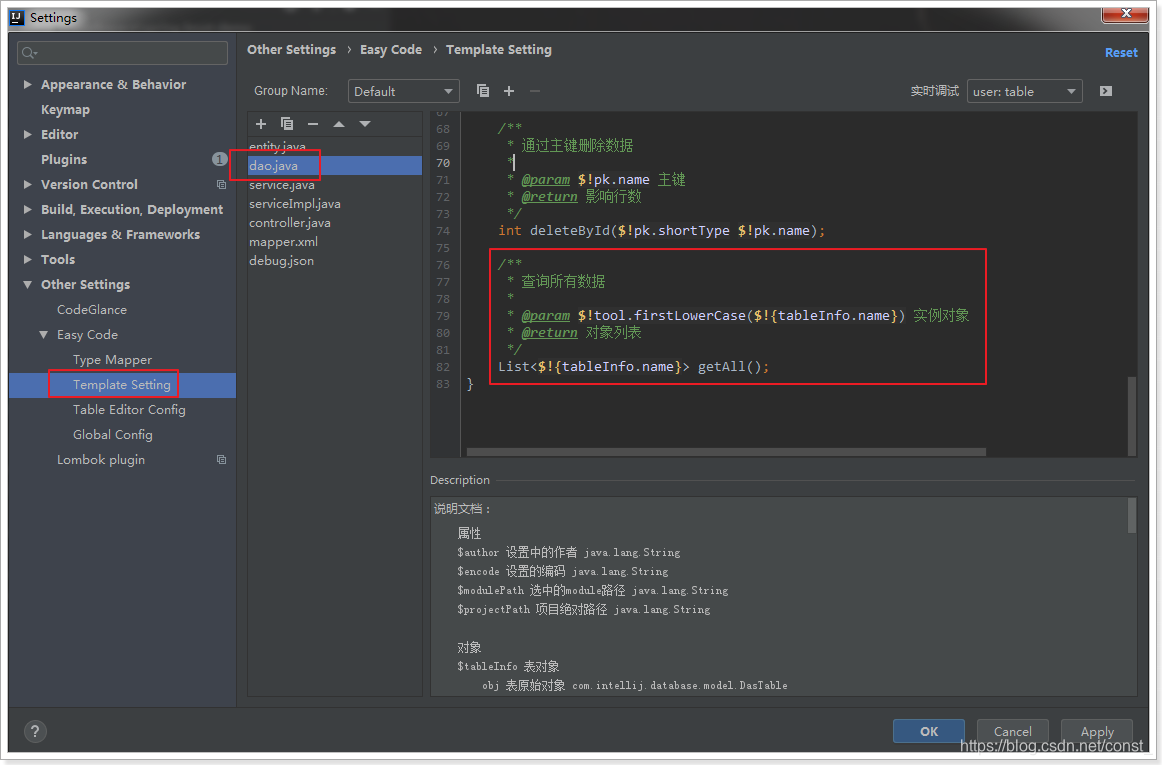Open the Group Name Default dropdown
The image size is (1162, 765).
[x=403, y=90]
